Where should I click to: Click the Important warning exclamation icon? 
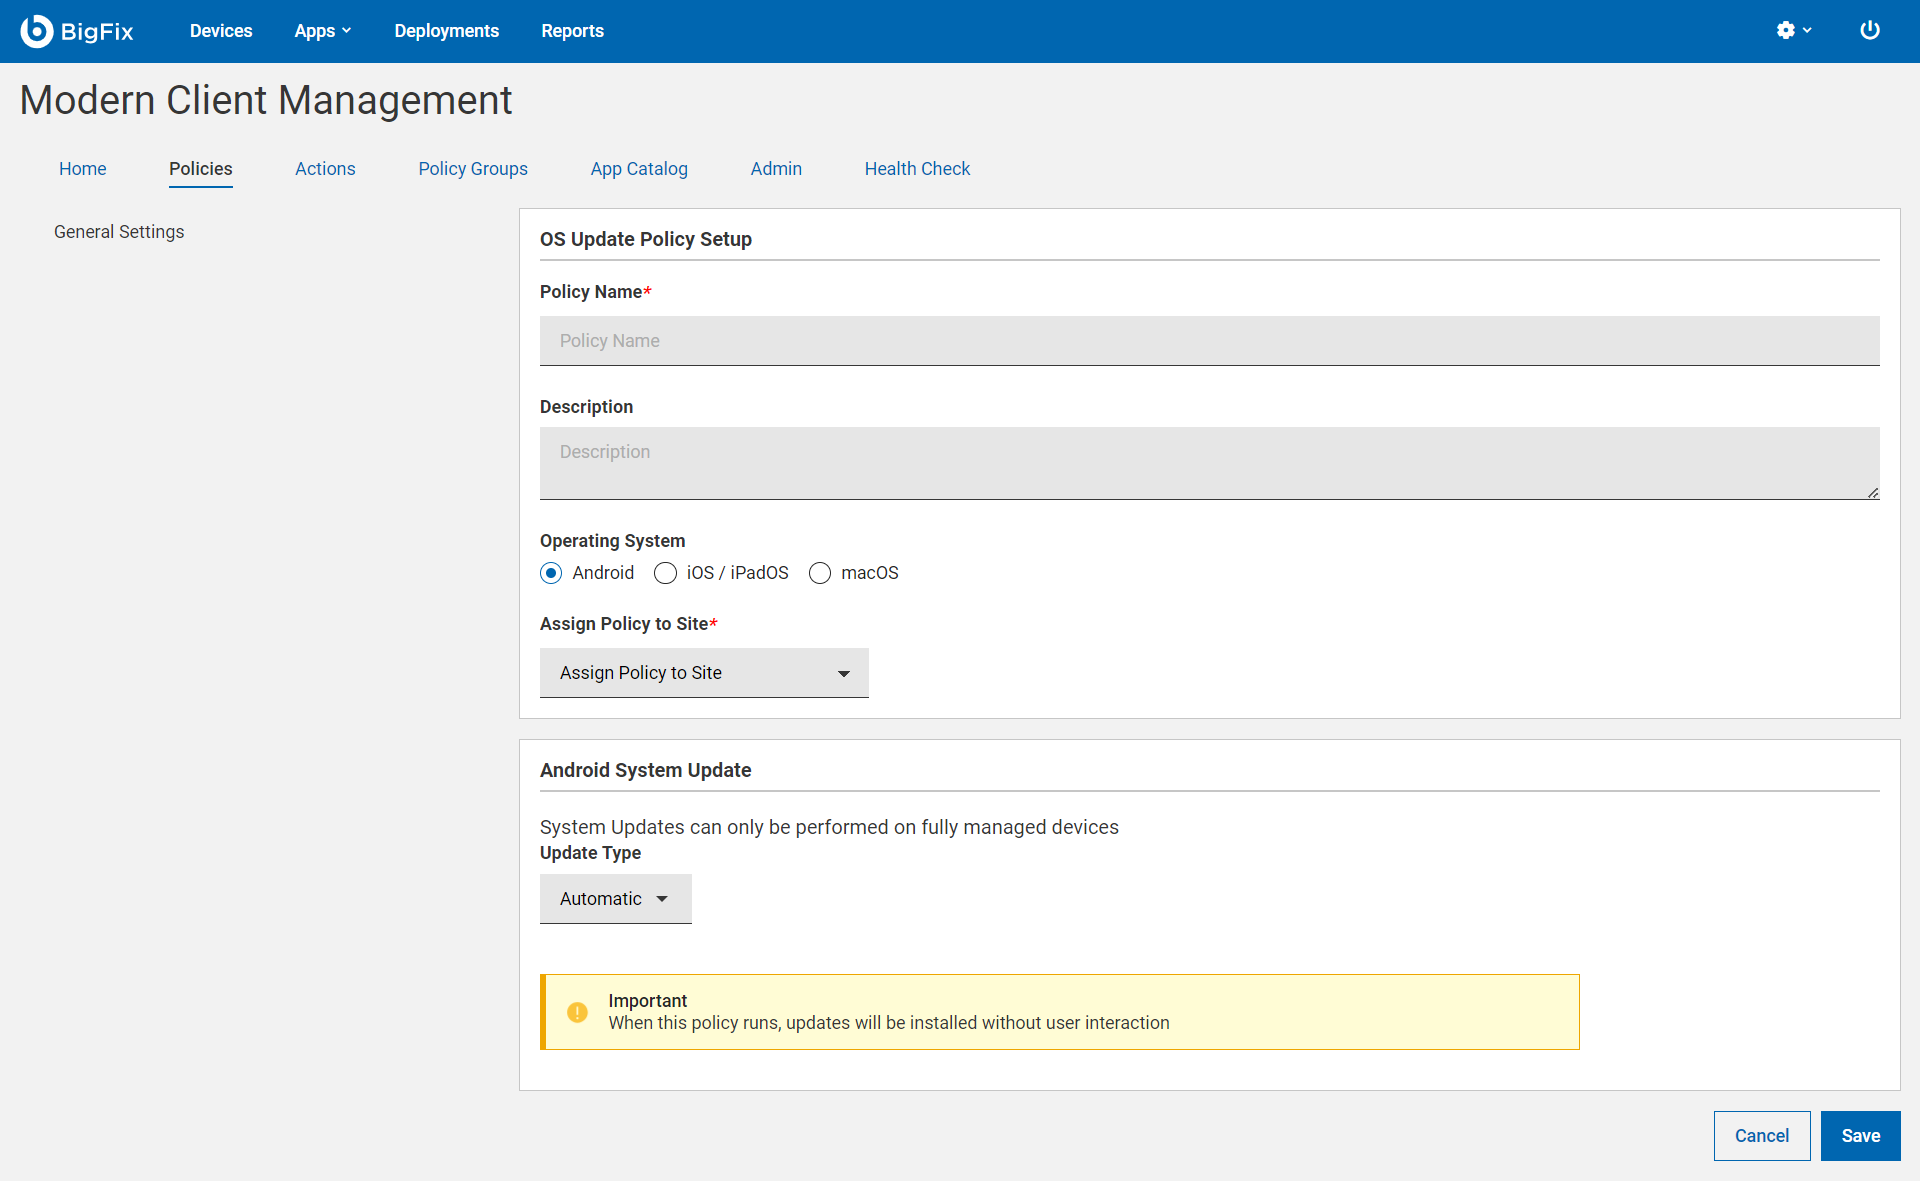[x=577, y=1012]
